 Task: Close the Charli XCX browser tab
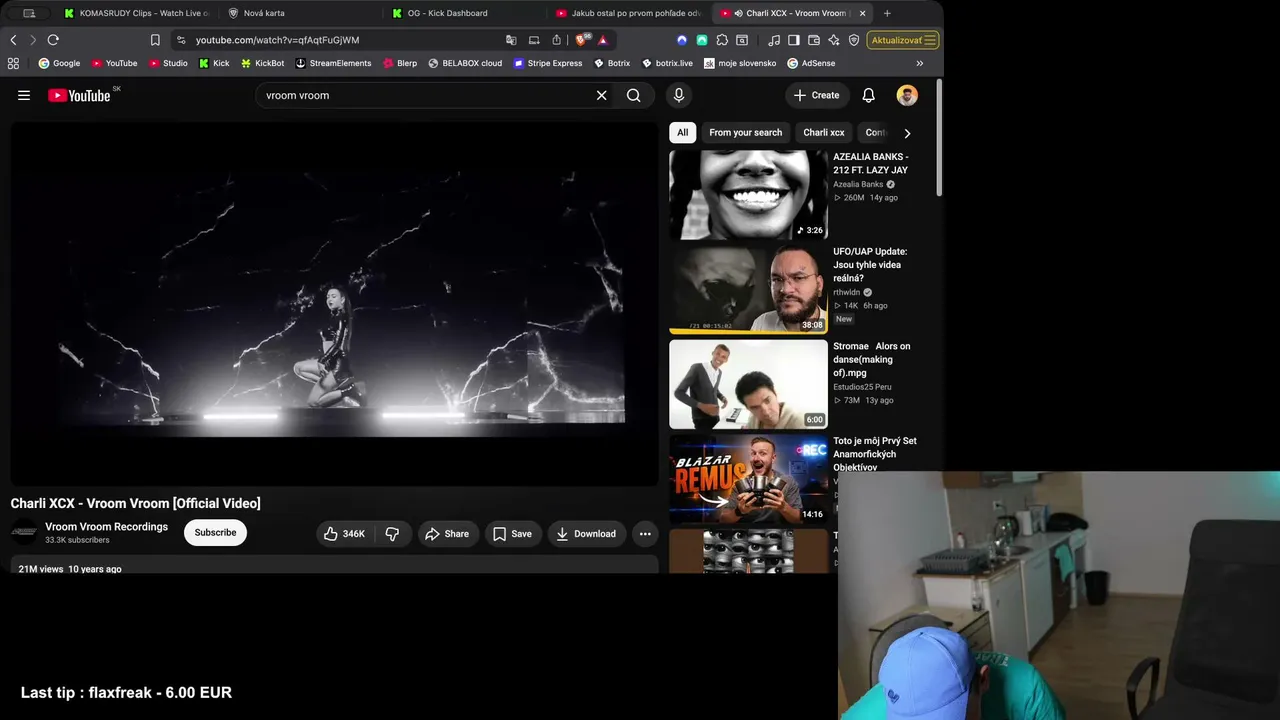click(862, 13)
